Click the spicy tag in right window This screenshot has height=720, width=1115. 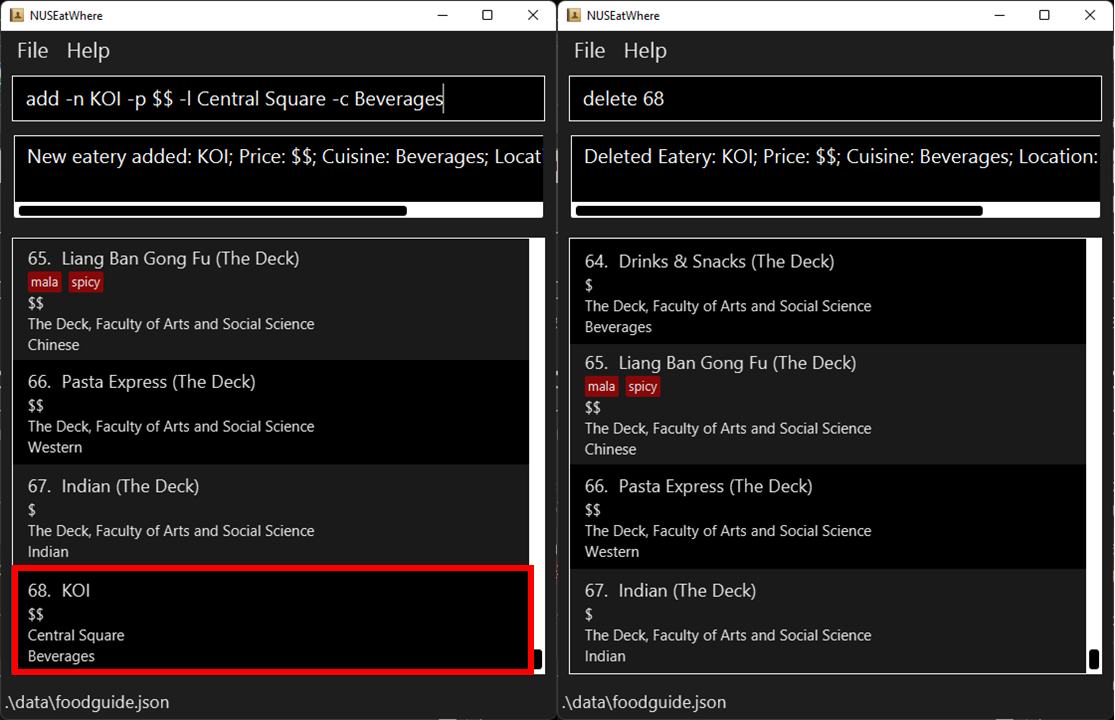tap(643, 387)
